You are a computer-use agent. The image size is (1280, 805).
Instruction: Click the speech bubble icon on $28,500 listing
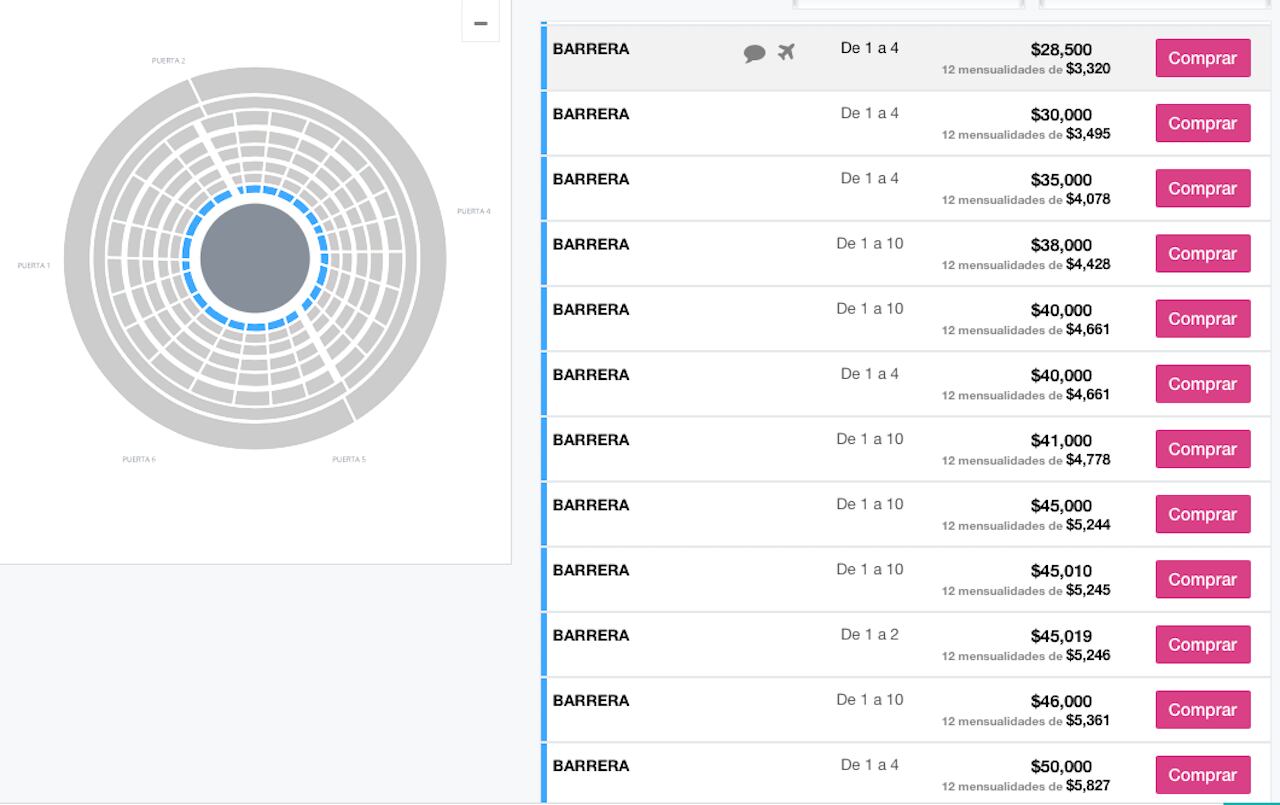[x=754, y=54]
